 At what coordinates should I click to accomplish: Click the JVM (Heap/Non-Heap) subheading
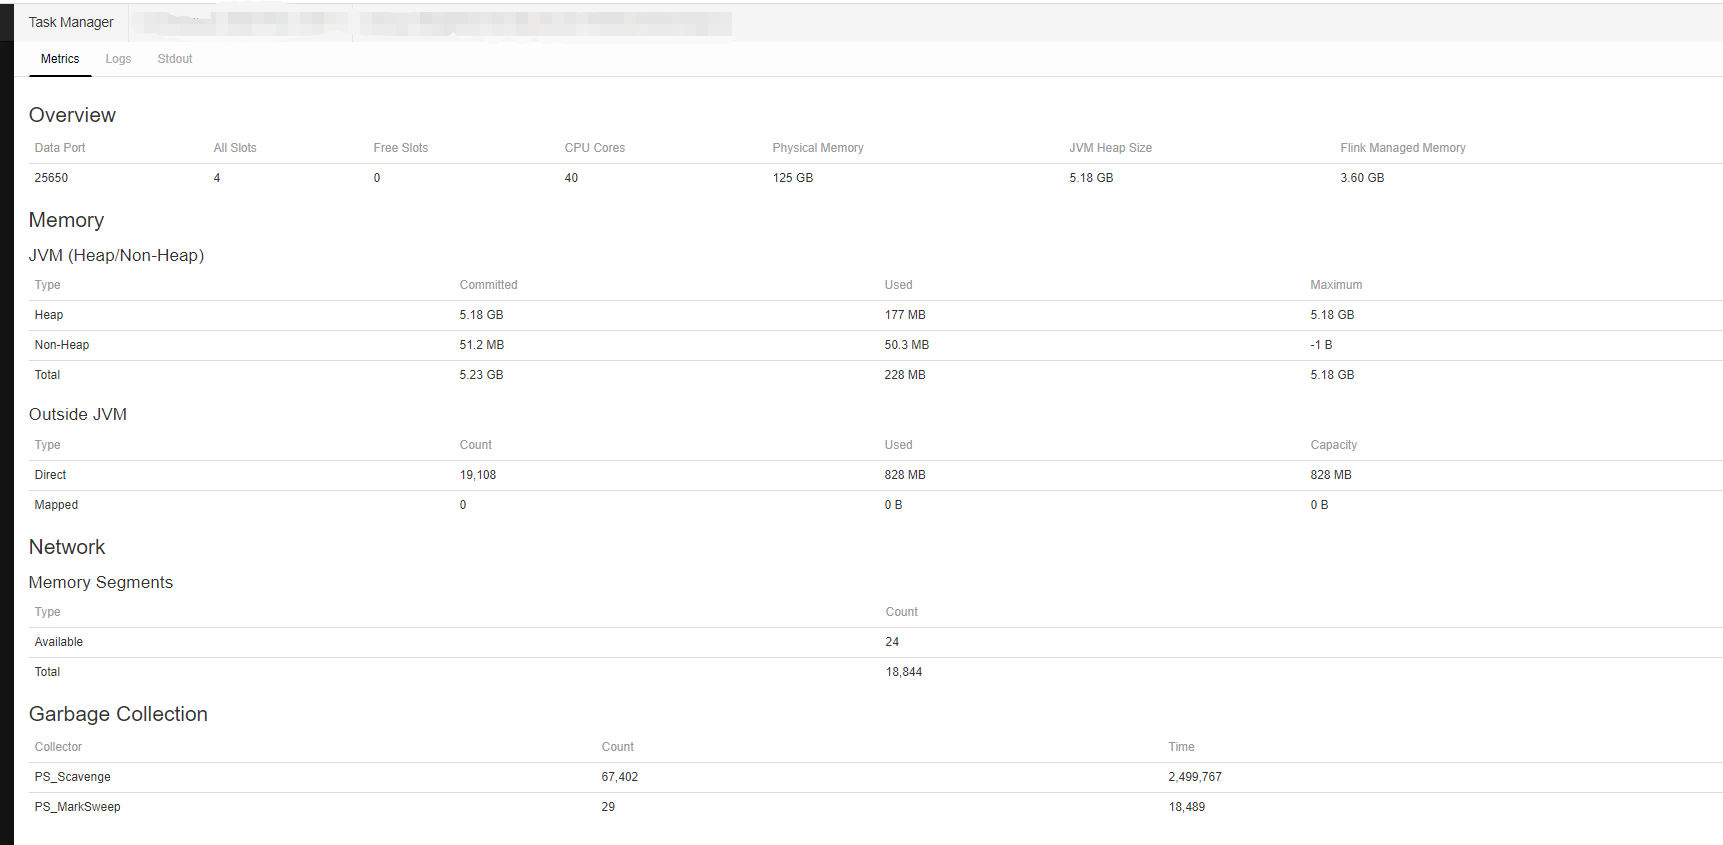[x=116, y=255]
